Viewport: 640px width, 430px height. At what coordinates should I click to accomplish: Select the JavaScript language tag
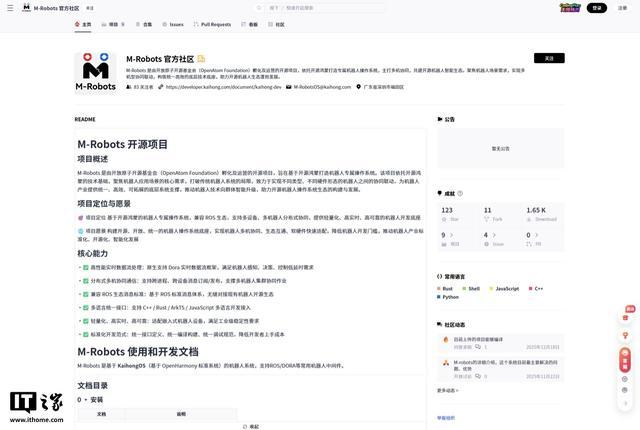coord(504,288)
